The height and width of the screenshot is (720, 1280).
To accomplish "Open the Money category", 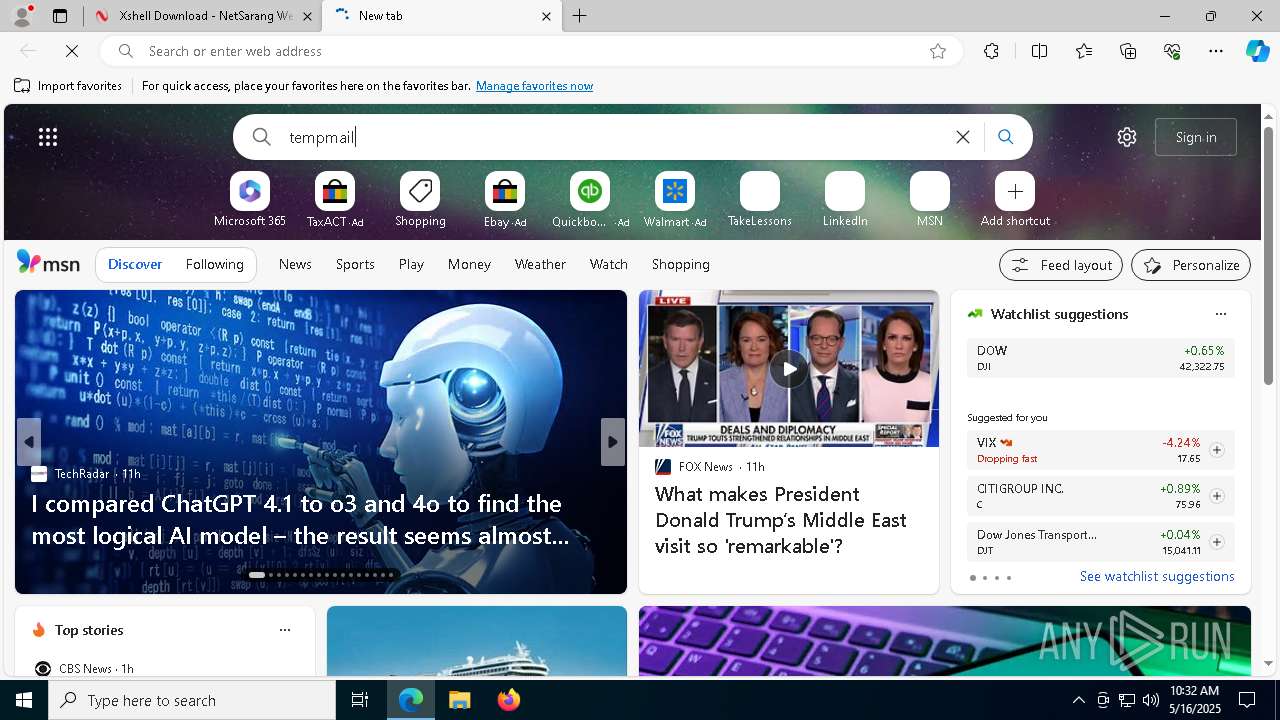I will pyautogui.click(x=469, y=264).
